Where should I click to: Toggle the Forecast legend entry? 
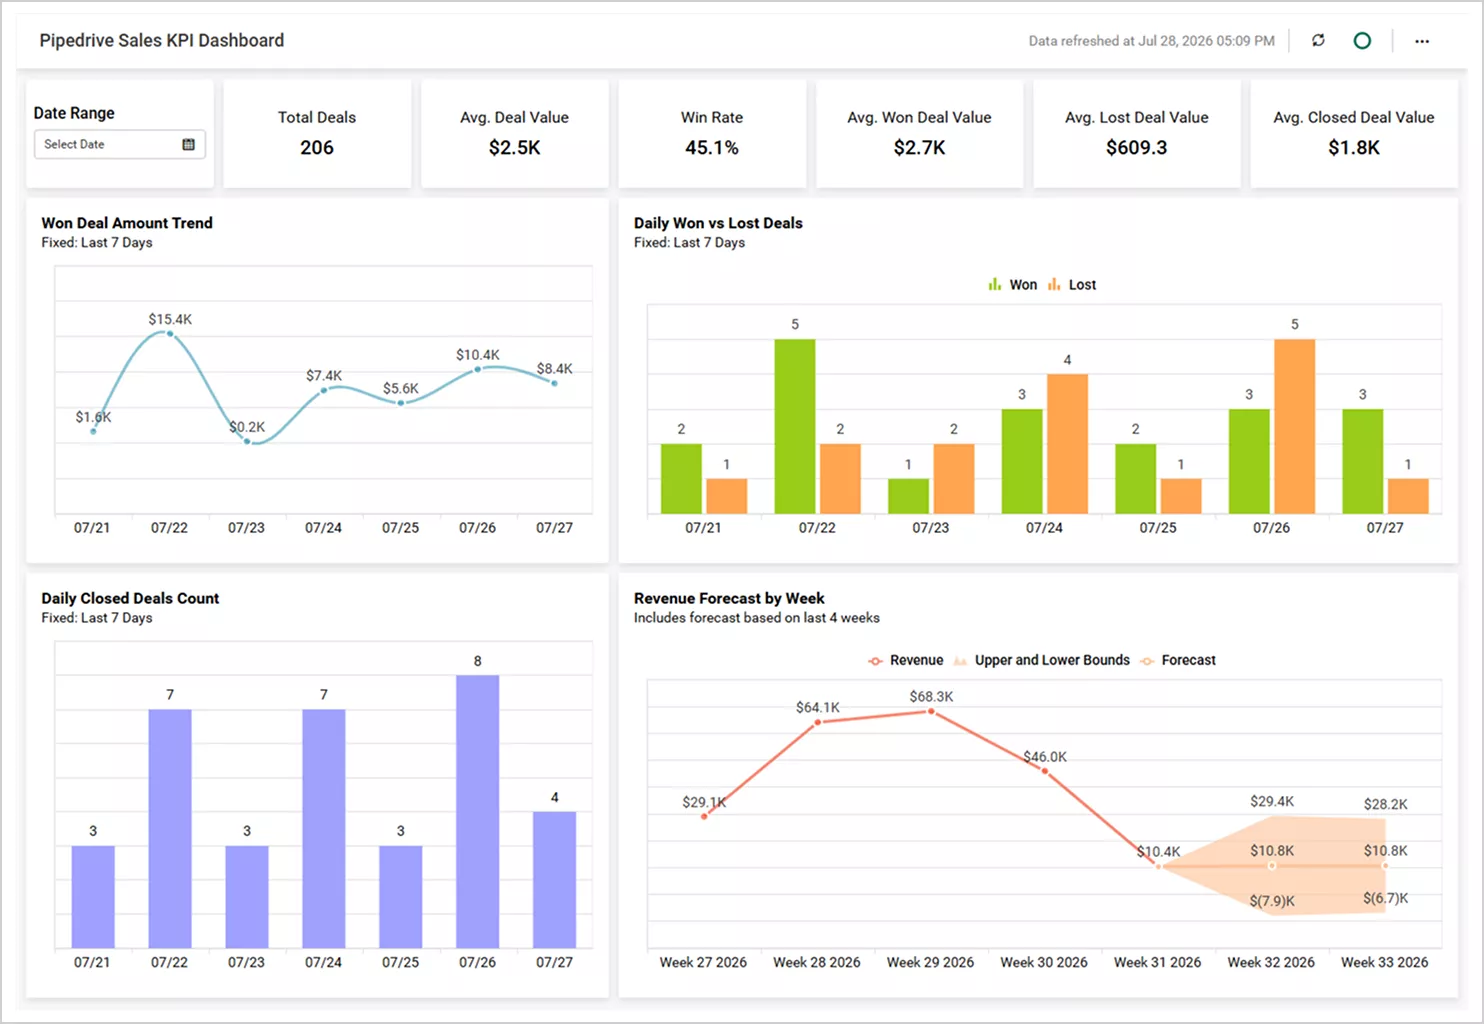[1178, 660]
